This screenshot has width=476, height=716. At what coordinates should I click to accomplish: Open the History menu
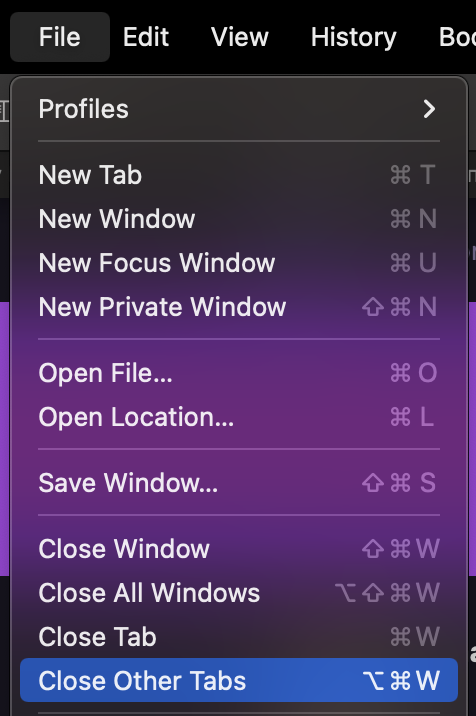tap(354, 37)
